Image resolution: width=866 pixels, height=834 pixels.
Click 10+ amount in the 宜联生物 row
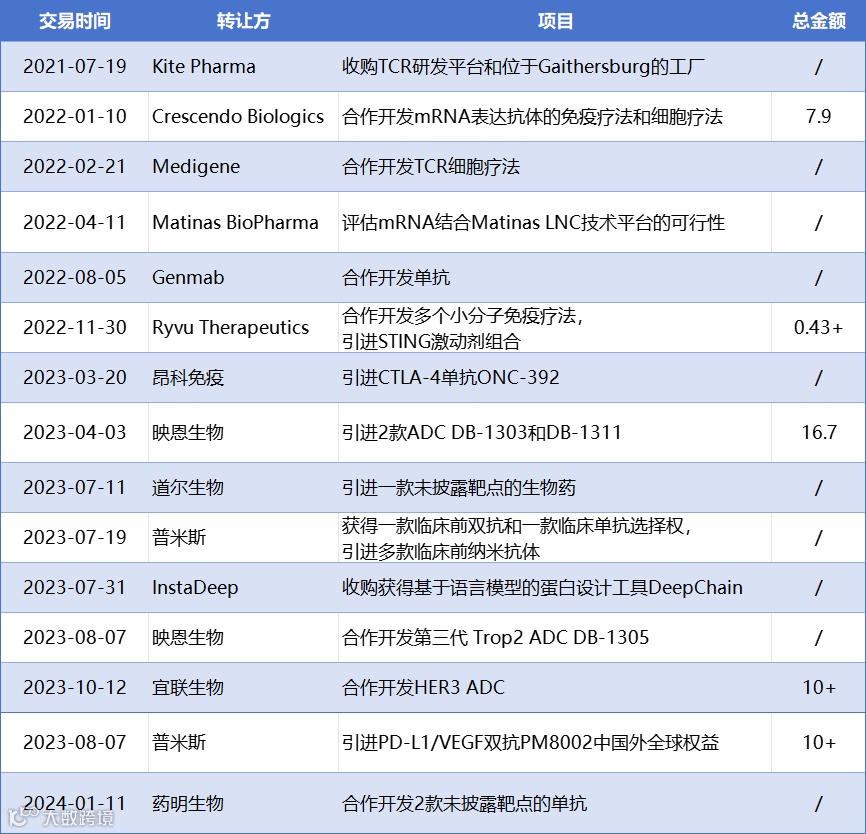coord(819,688)
